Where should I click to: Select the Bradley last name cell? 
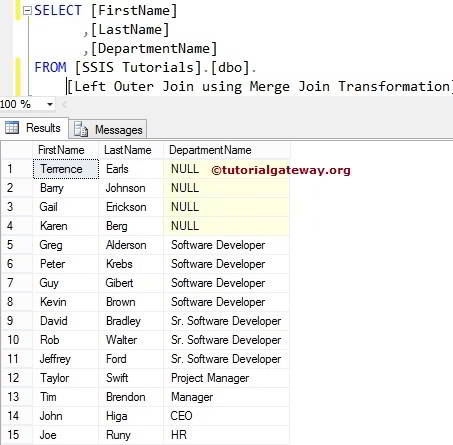point(131,321)
